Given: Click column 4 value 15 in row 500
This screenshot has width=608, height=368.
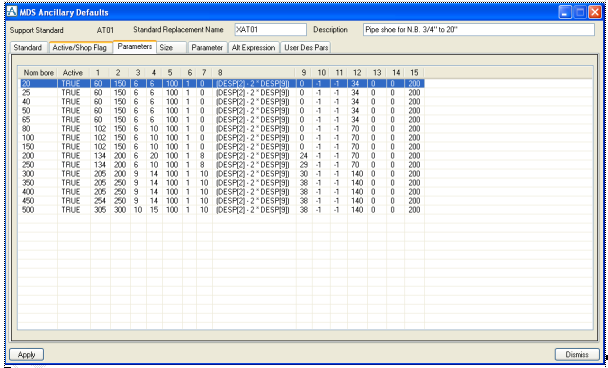Looking at the screenshot, I should tap(154, 210).
